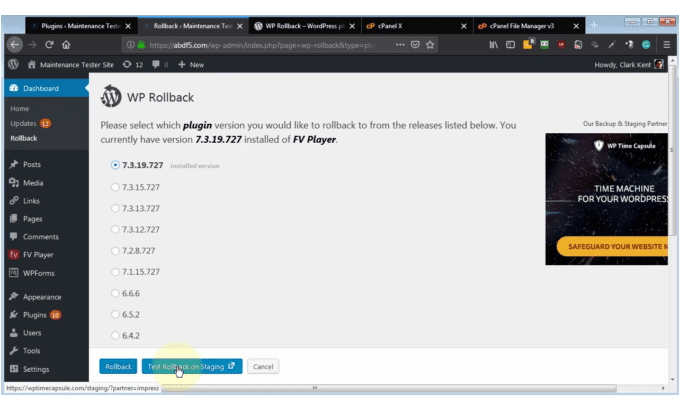Open the Home submenu link
680x396 pixels.
pos(20,108)
